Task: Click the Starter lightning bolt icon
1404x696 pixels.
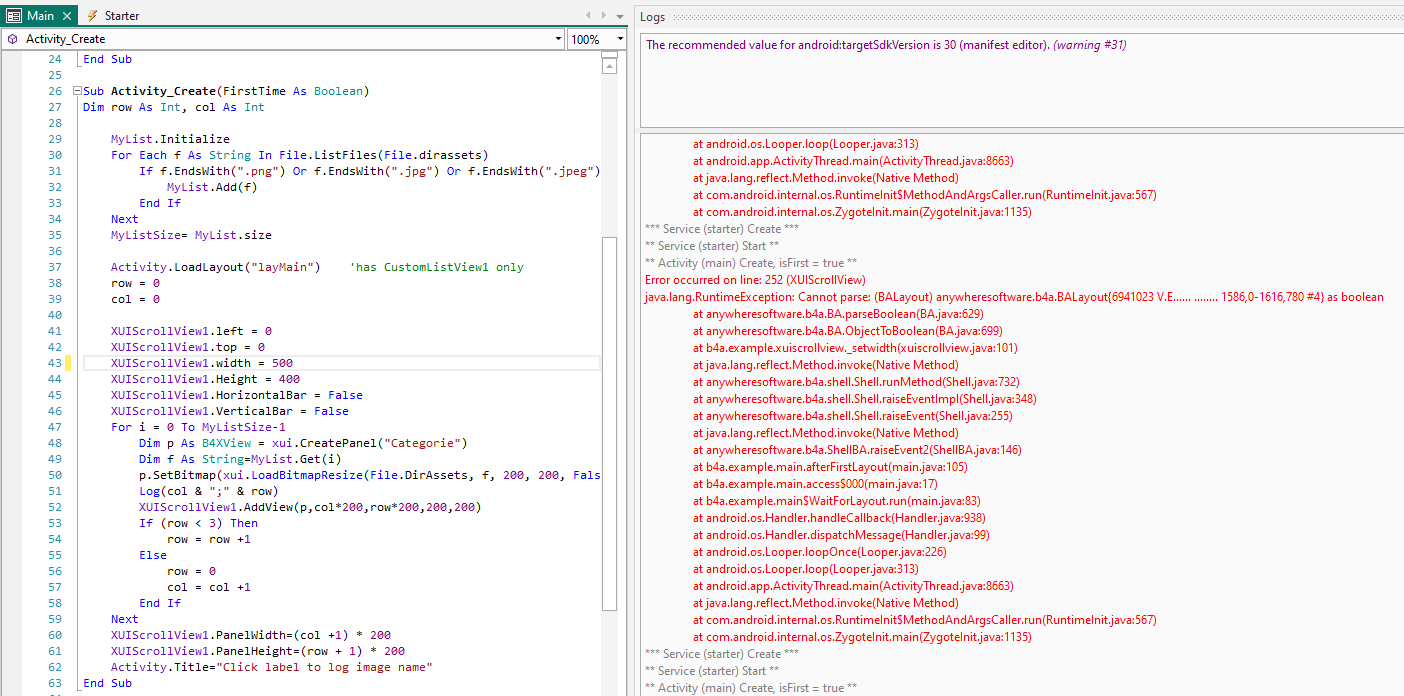Action: pyautogui.click(x=92, y=16)
